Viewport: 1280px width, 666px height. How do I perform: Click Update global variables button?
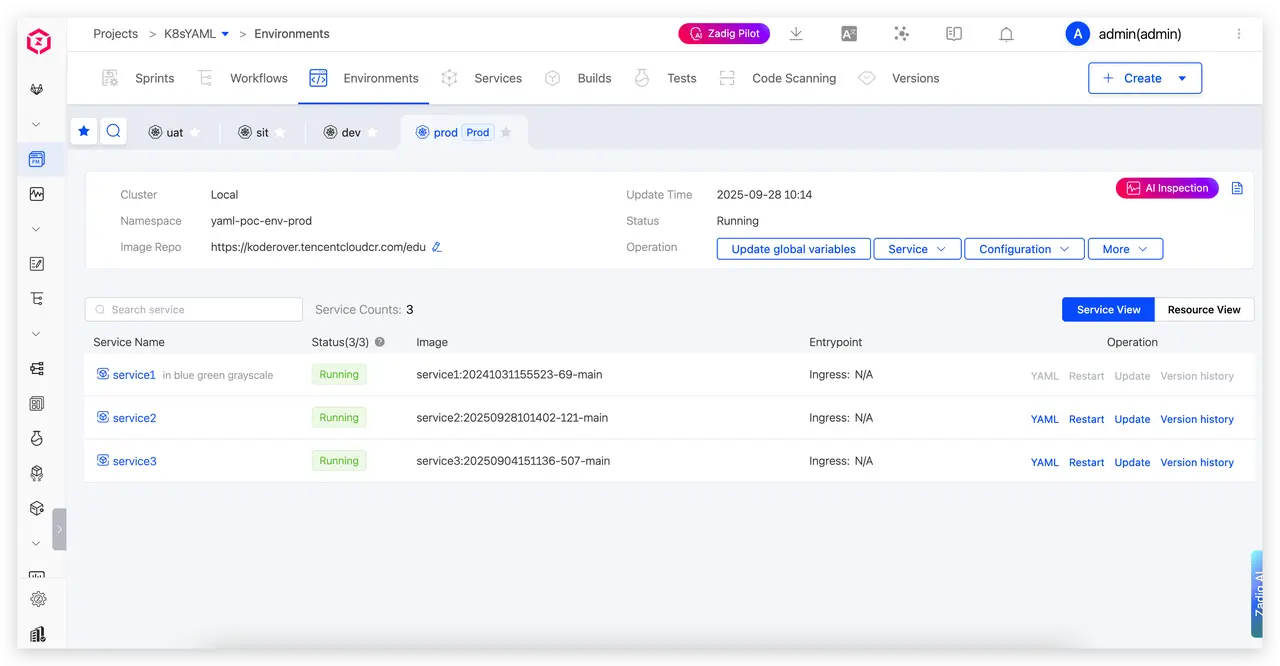click(x=793, y=249)
